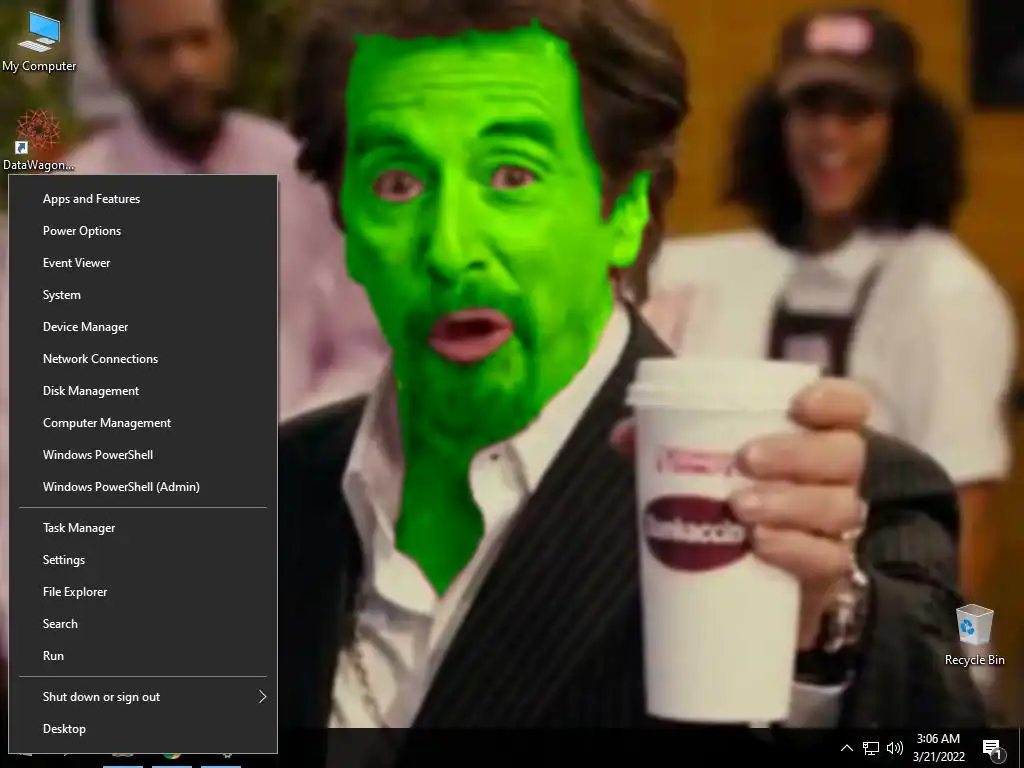Select the DataWagon desktop shortcut

pyautogui.click(x=39, y=140)
